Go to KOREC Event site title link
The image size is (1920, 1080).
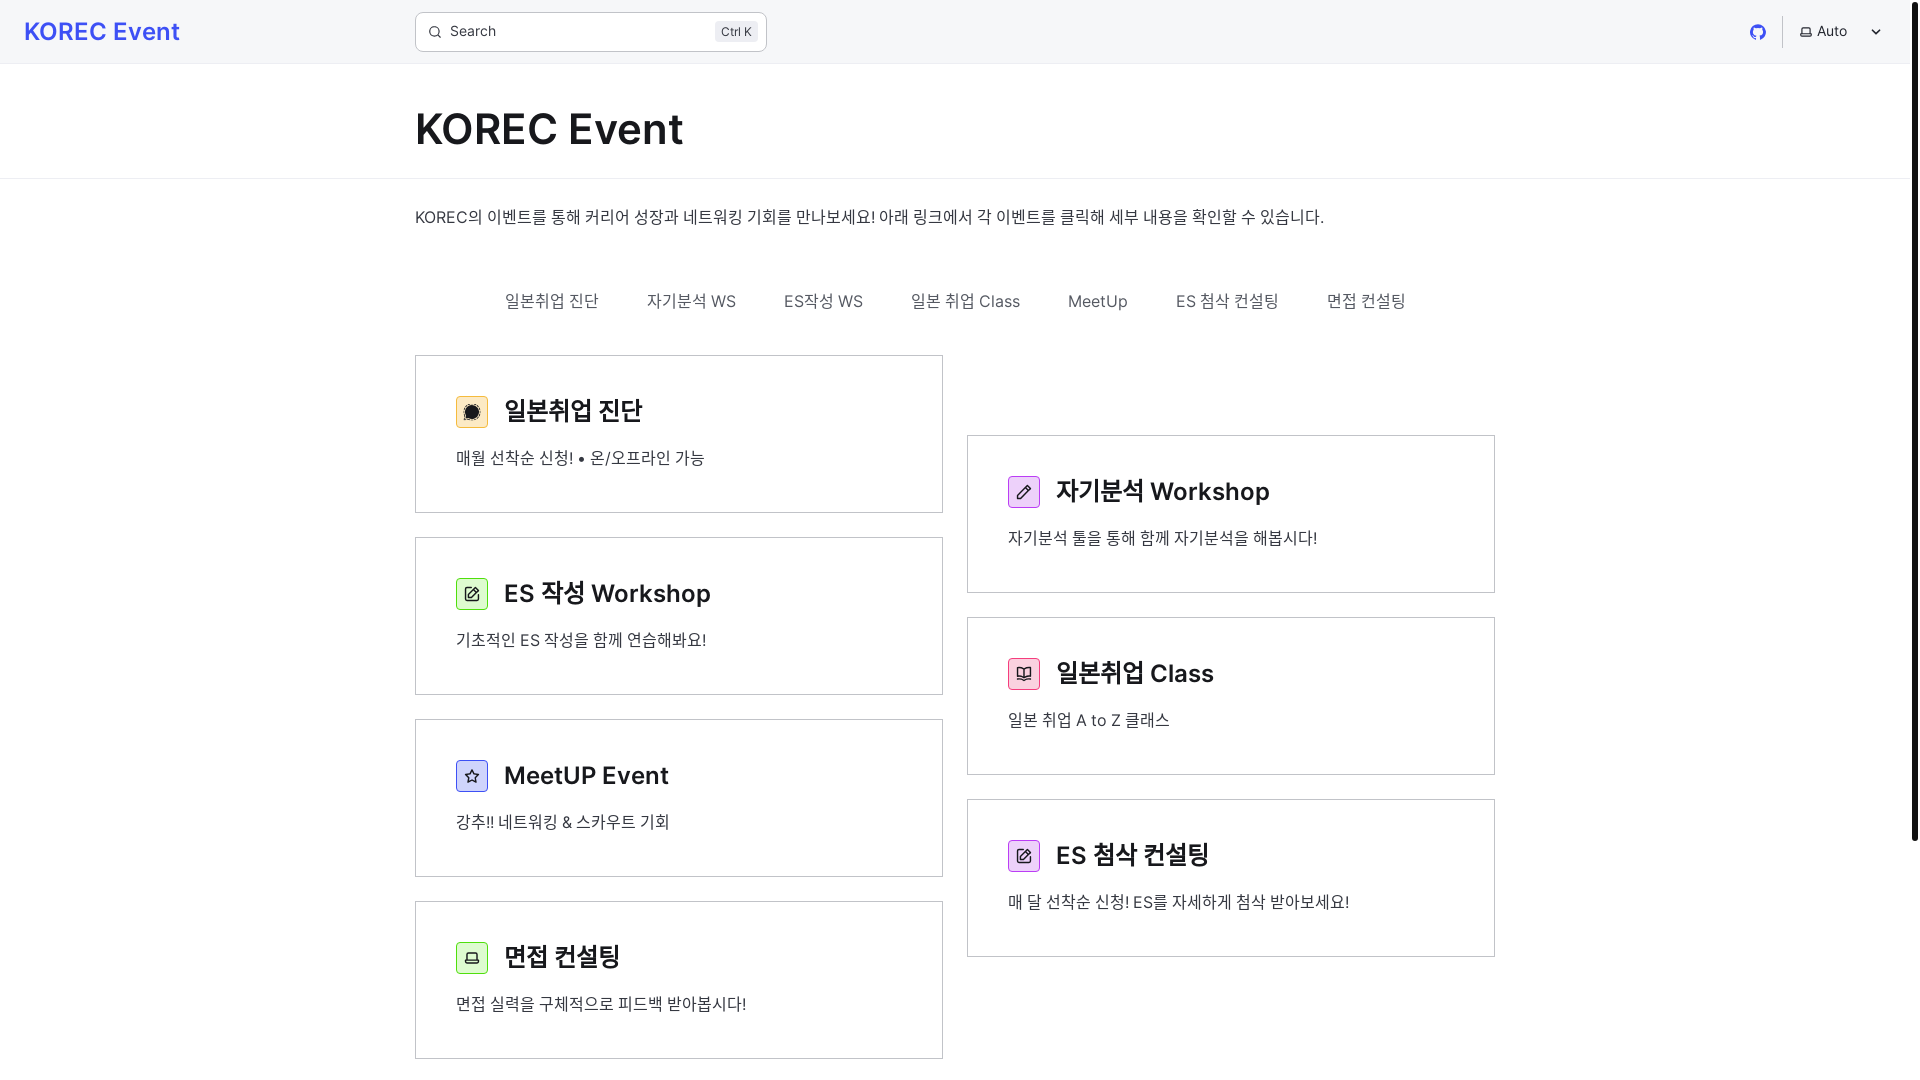(x=102, y=32)
